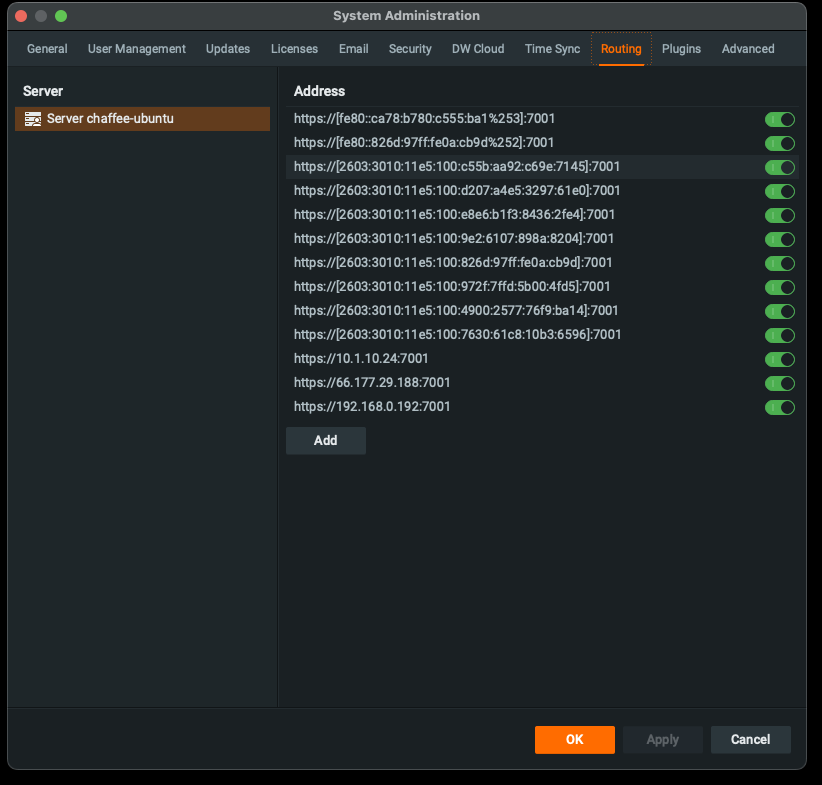Viewport: 822px width, 785px height.
Task: Open the User Management tab
Action: click(137, 49)
